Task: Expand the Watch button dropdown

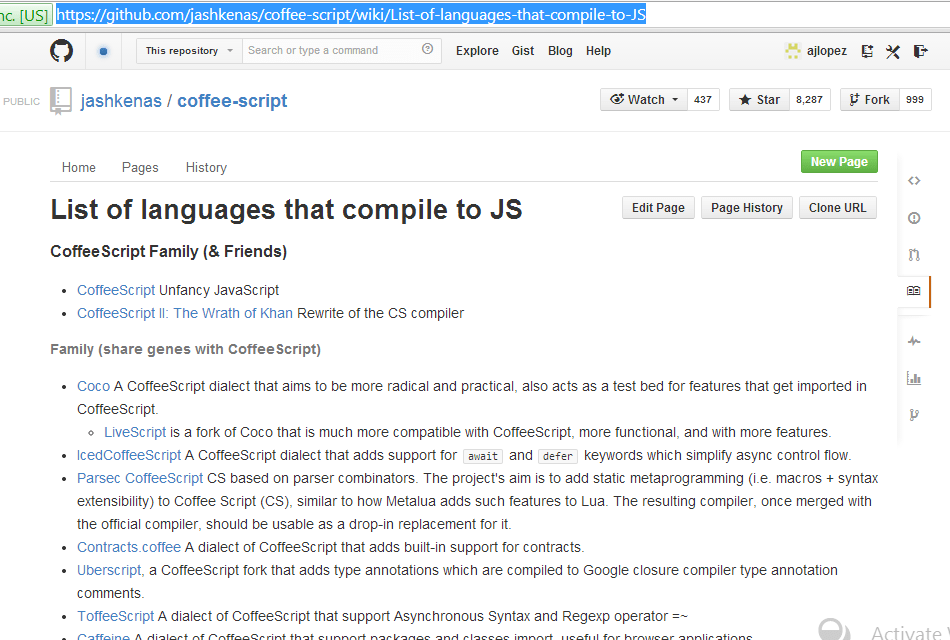Action: click(x=675, y=99)
